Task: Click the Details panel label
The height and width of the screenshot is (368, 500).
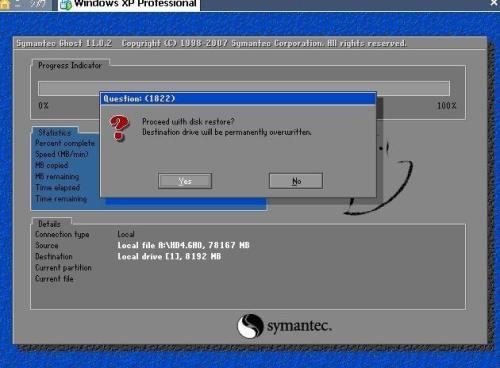Action: (x=49, y=224)
